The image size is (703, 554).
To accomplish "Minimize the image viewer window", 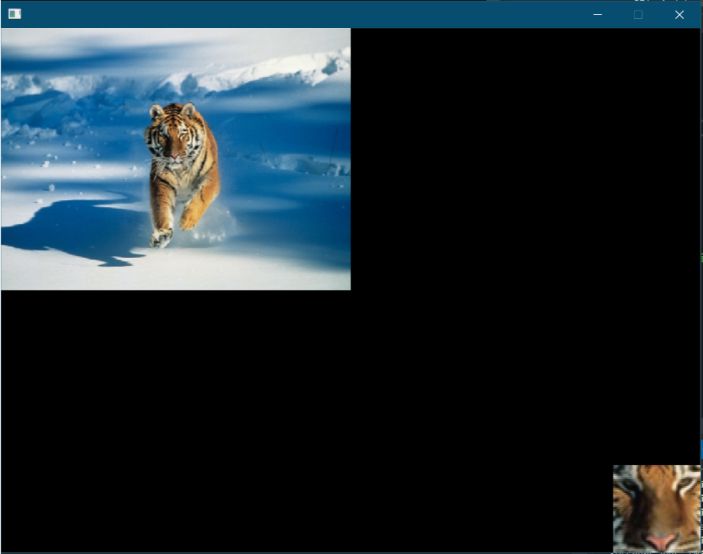I will pyautogui.click(x=598, y=14).
